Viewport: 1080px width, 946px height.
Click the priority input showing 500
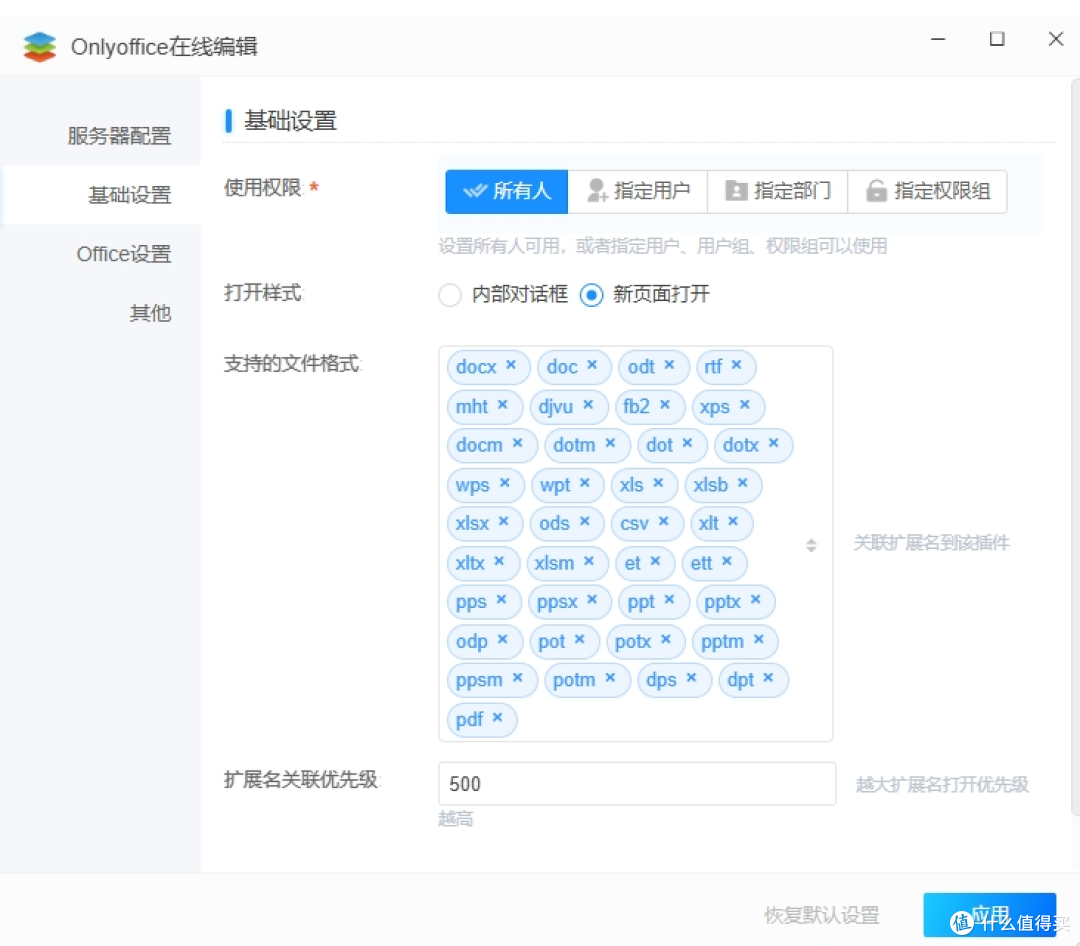pos(636,783)
